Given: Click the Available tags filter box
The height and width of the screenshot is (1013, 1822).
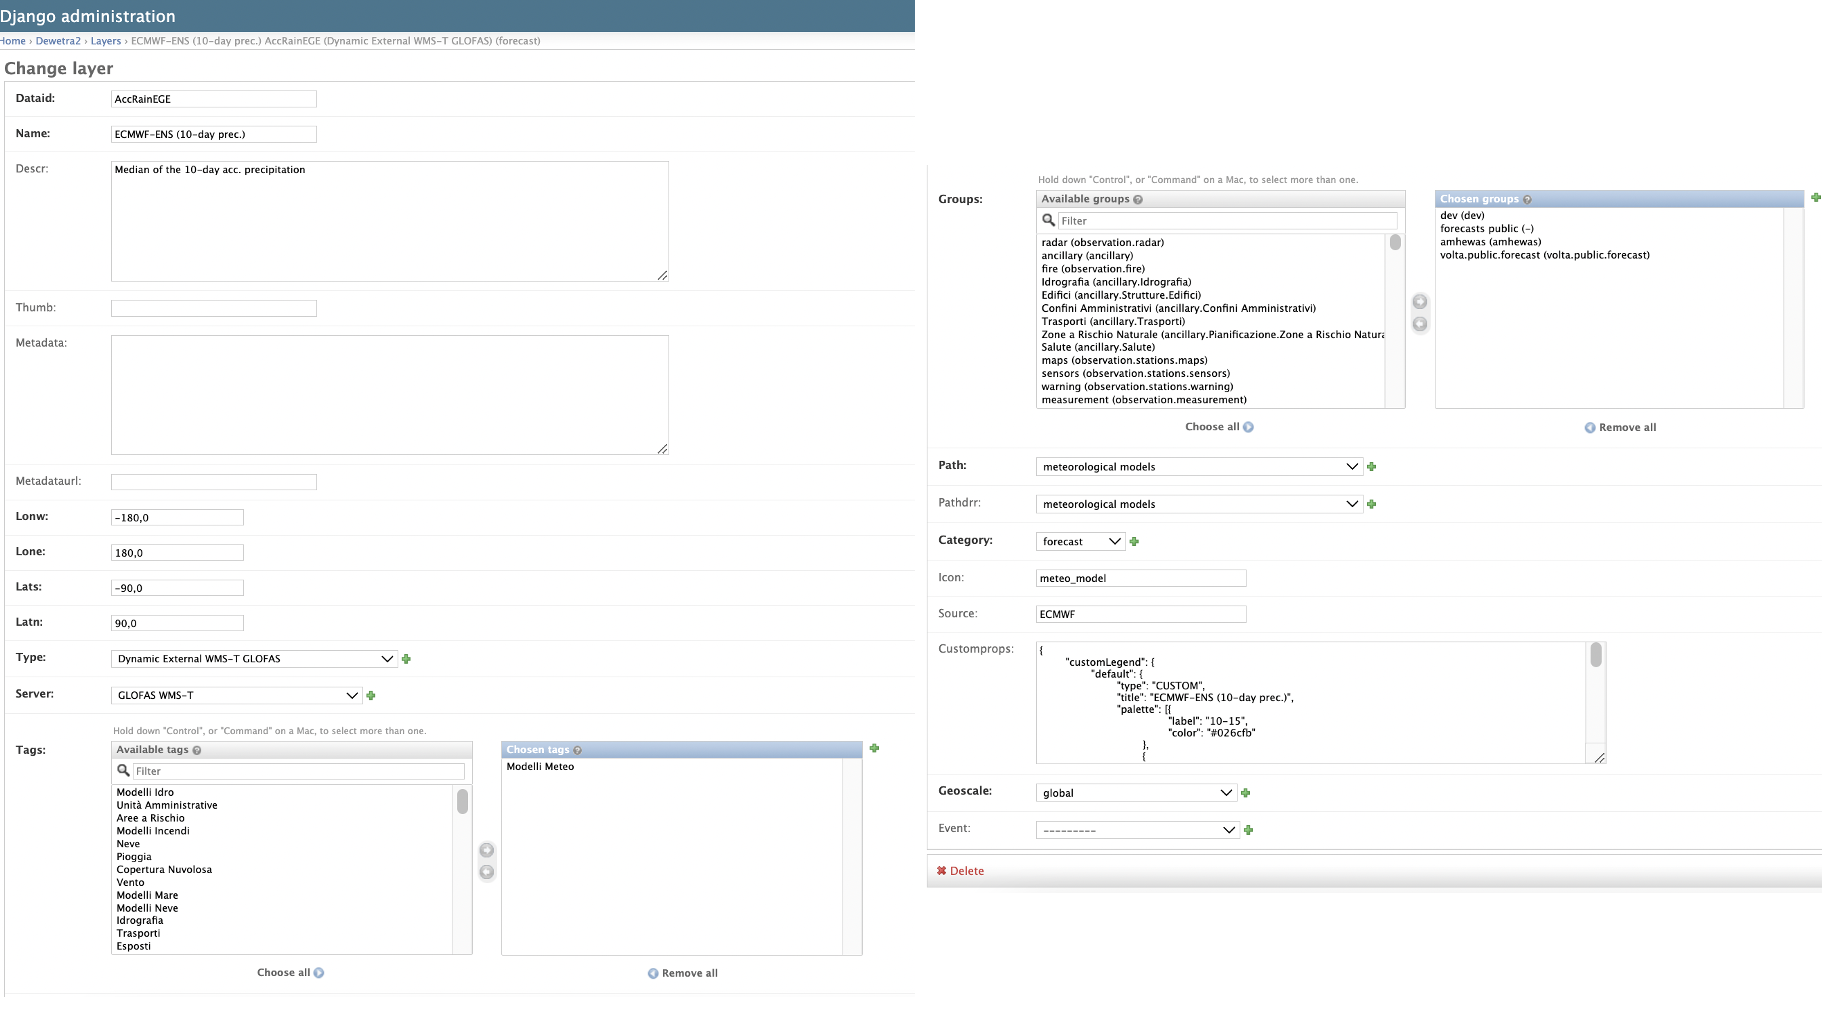Looking at the screenshot, I should click(299, 771).
